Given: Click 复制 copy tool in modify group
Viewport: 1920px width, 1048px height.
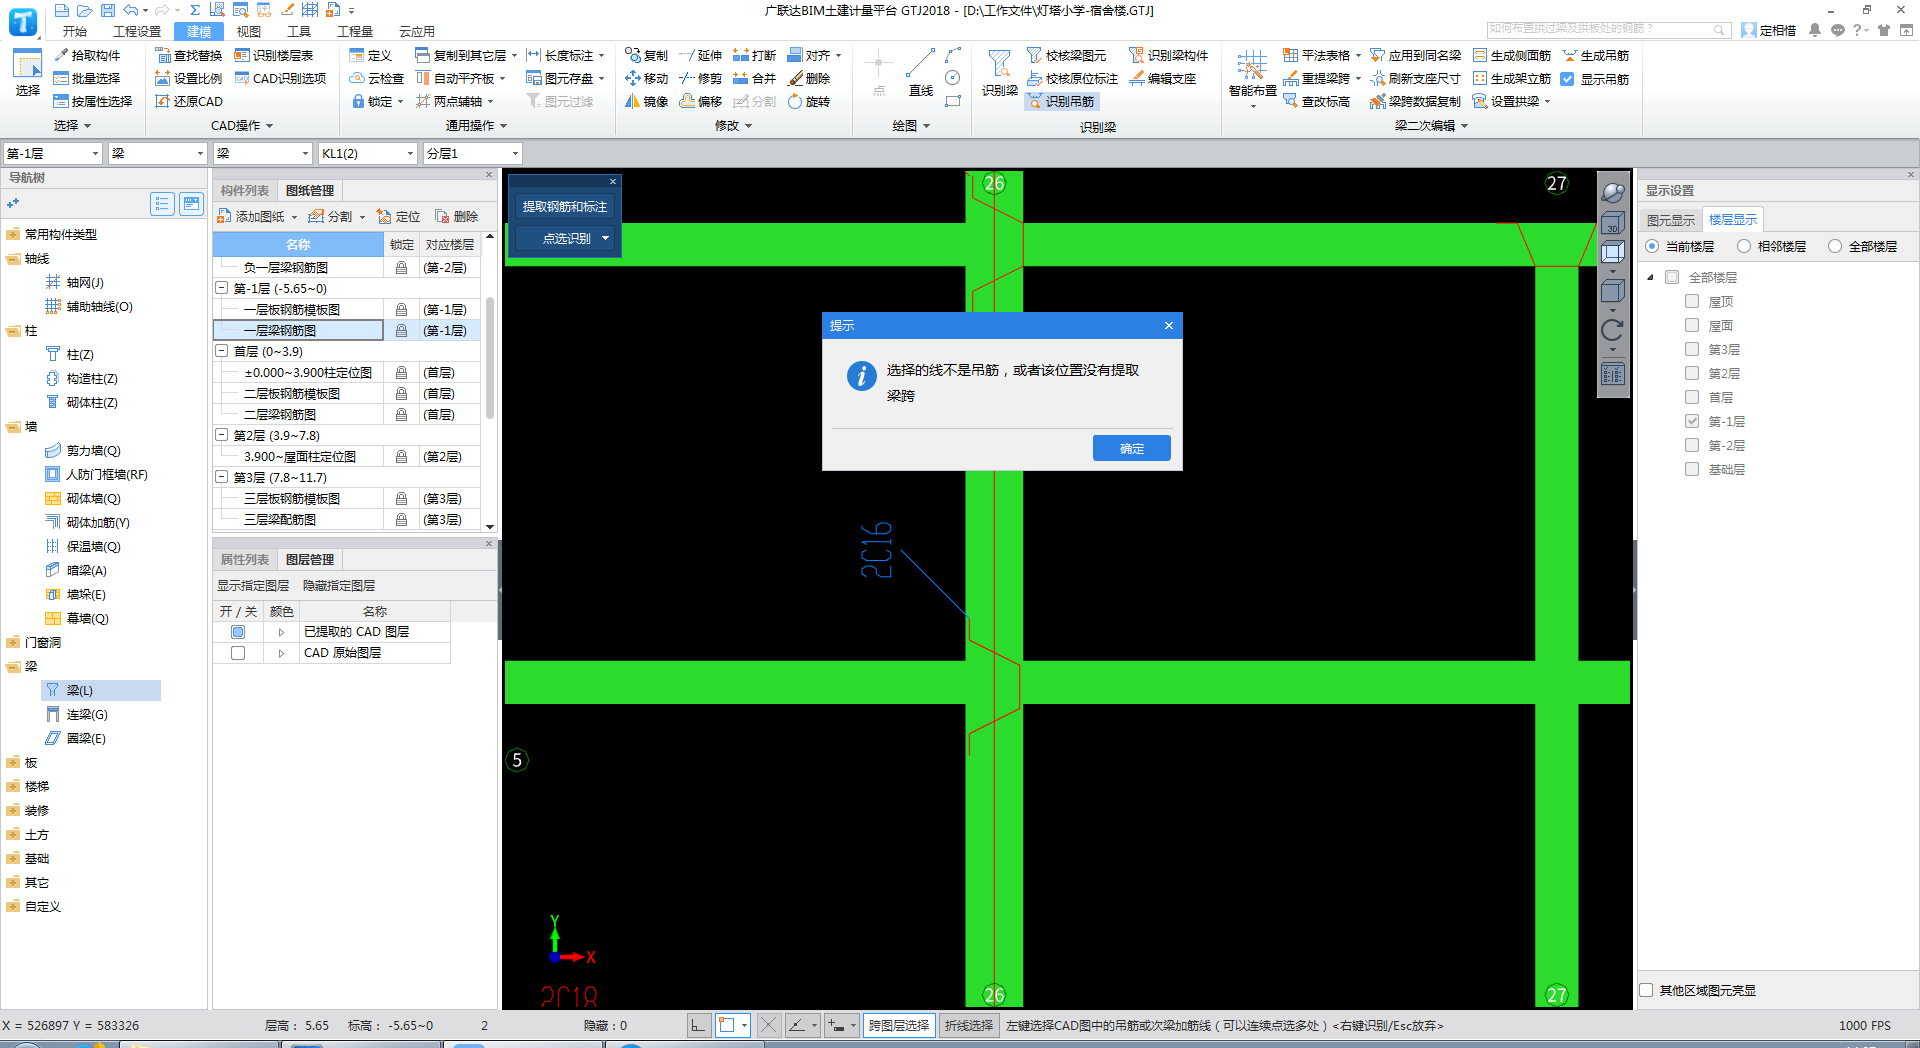Looking at the screenshot, I should 646,55.
